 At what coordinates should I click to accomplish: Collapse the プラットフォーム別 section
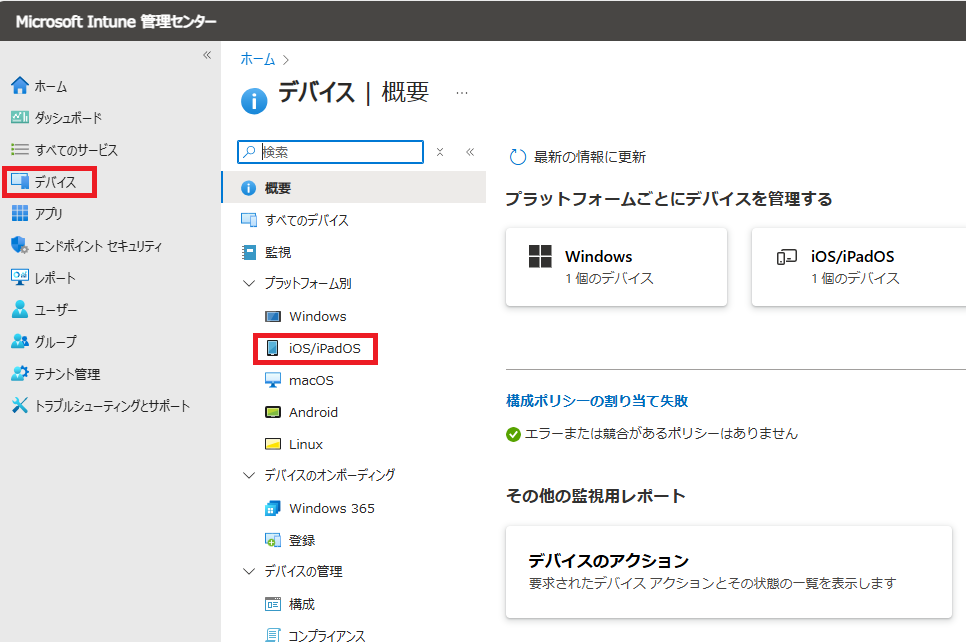tap(249, 283)
